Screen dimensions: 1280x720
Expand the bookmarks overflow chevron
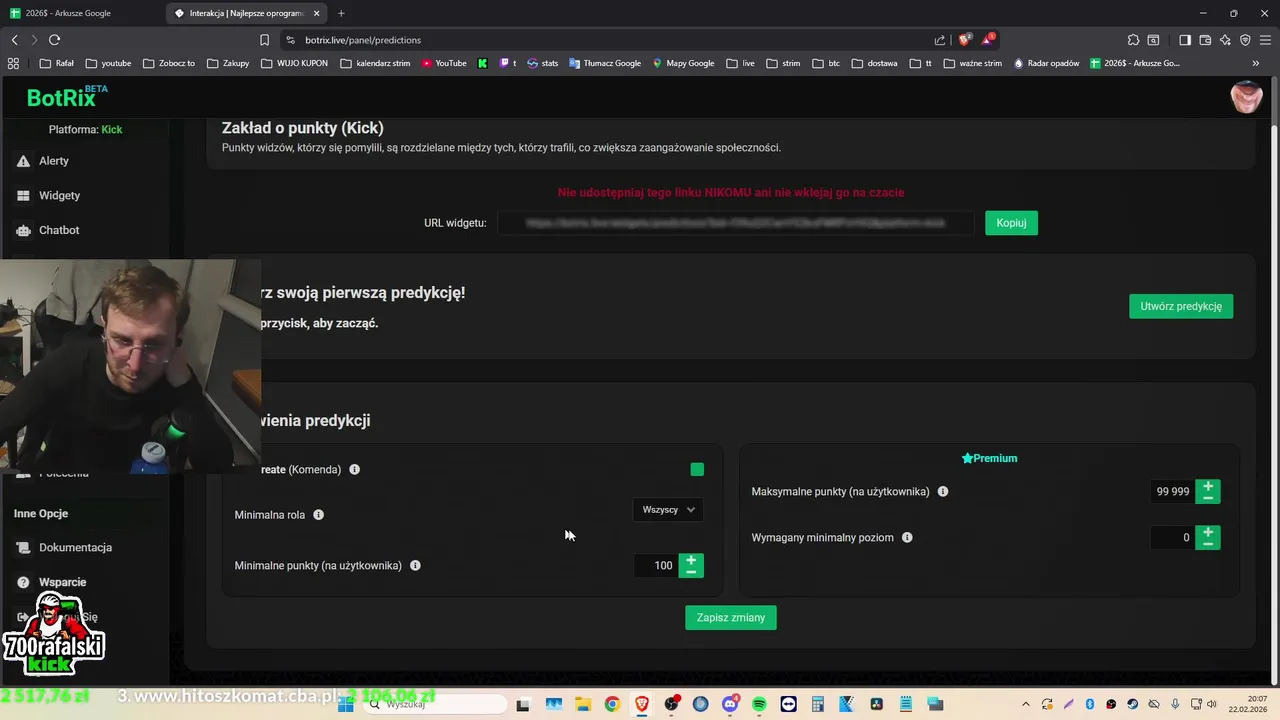pos(1256,63)
